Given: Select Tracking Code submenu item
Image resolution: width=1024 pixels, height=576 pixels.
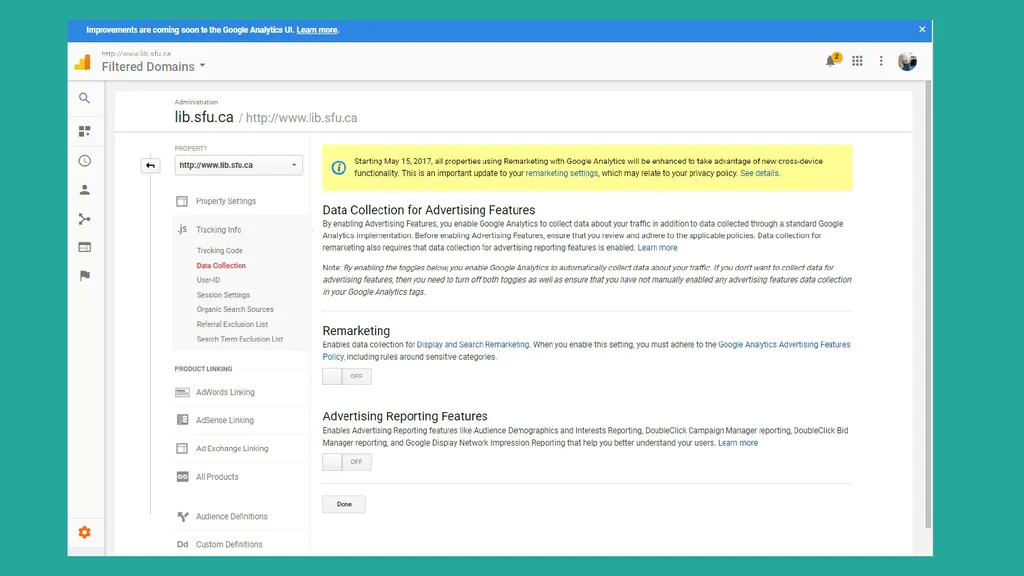Looking at the screenshot, I should [219, 251].
